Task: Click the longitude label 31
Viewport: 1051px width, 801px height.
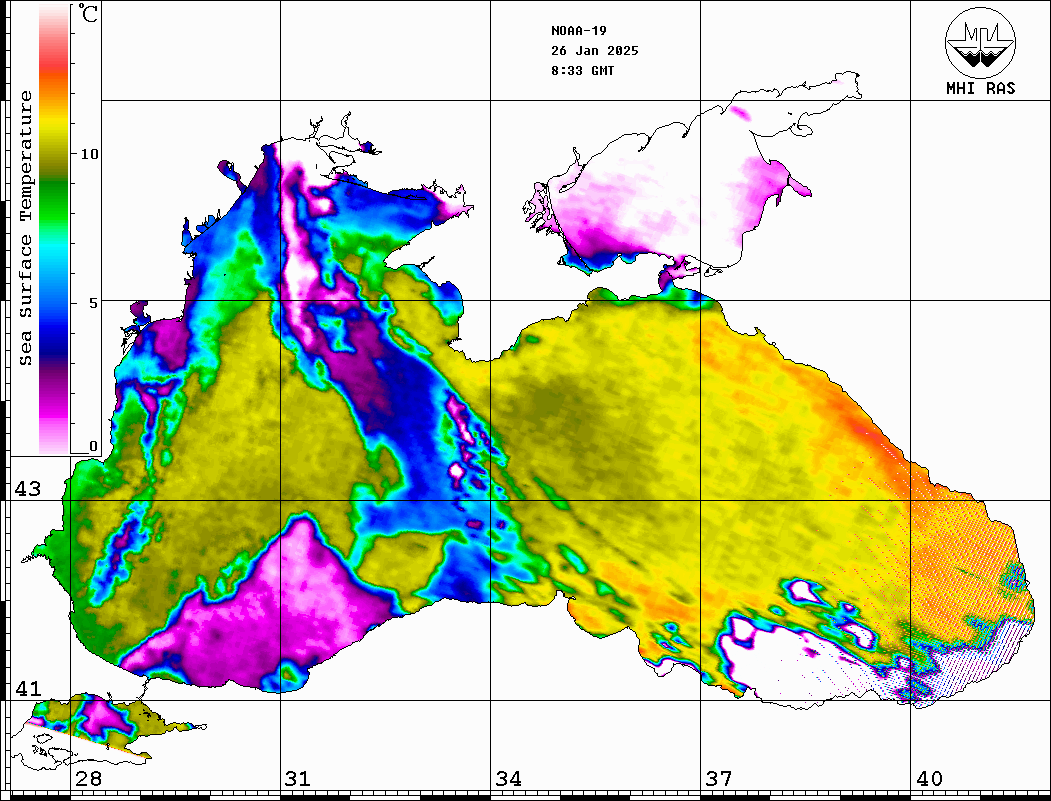Action: (x=298, y=779)
